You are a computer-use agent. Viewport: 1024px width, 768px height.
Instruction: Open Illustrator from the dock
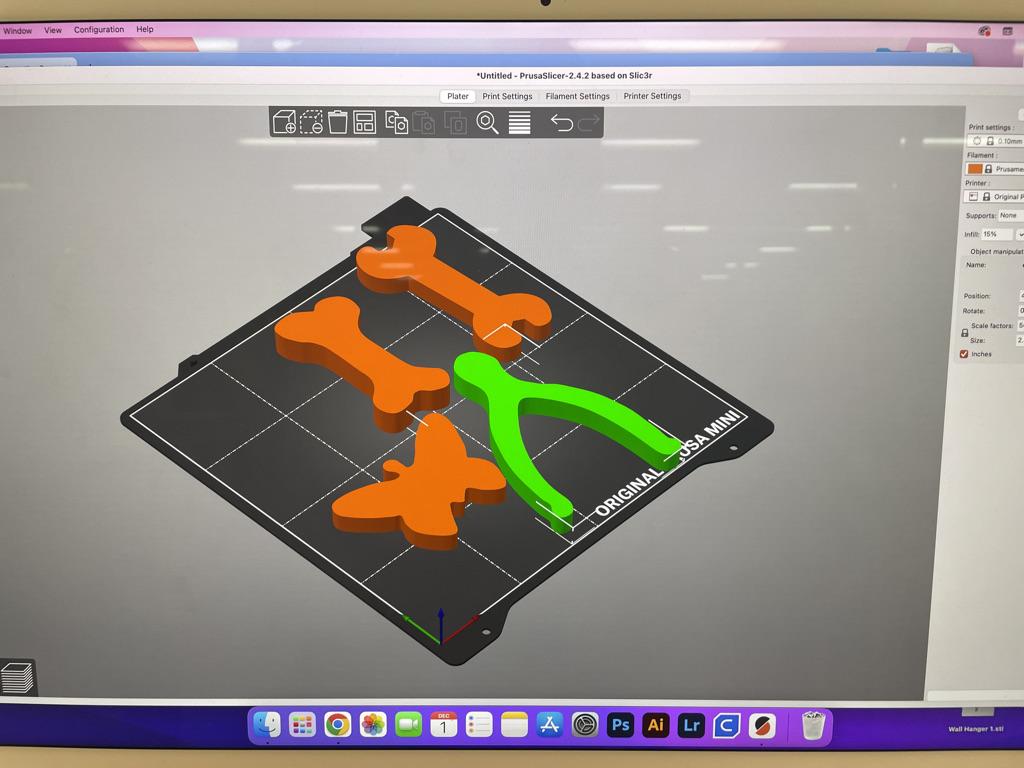click(x=656, y=725)
